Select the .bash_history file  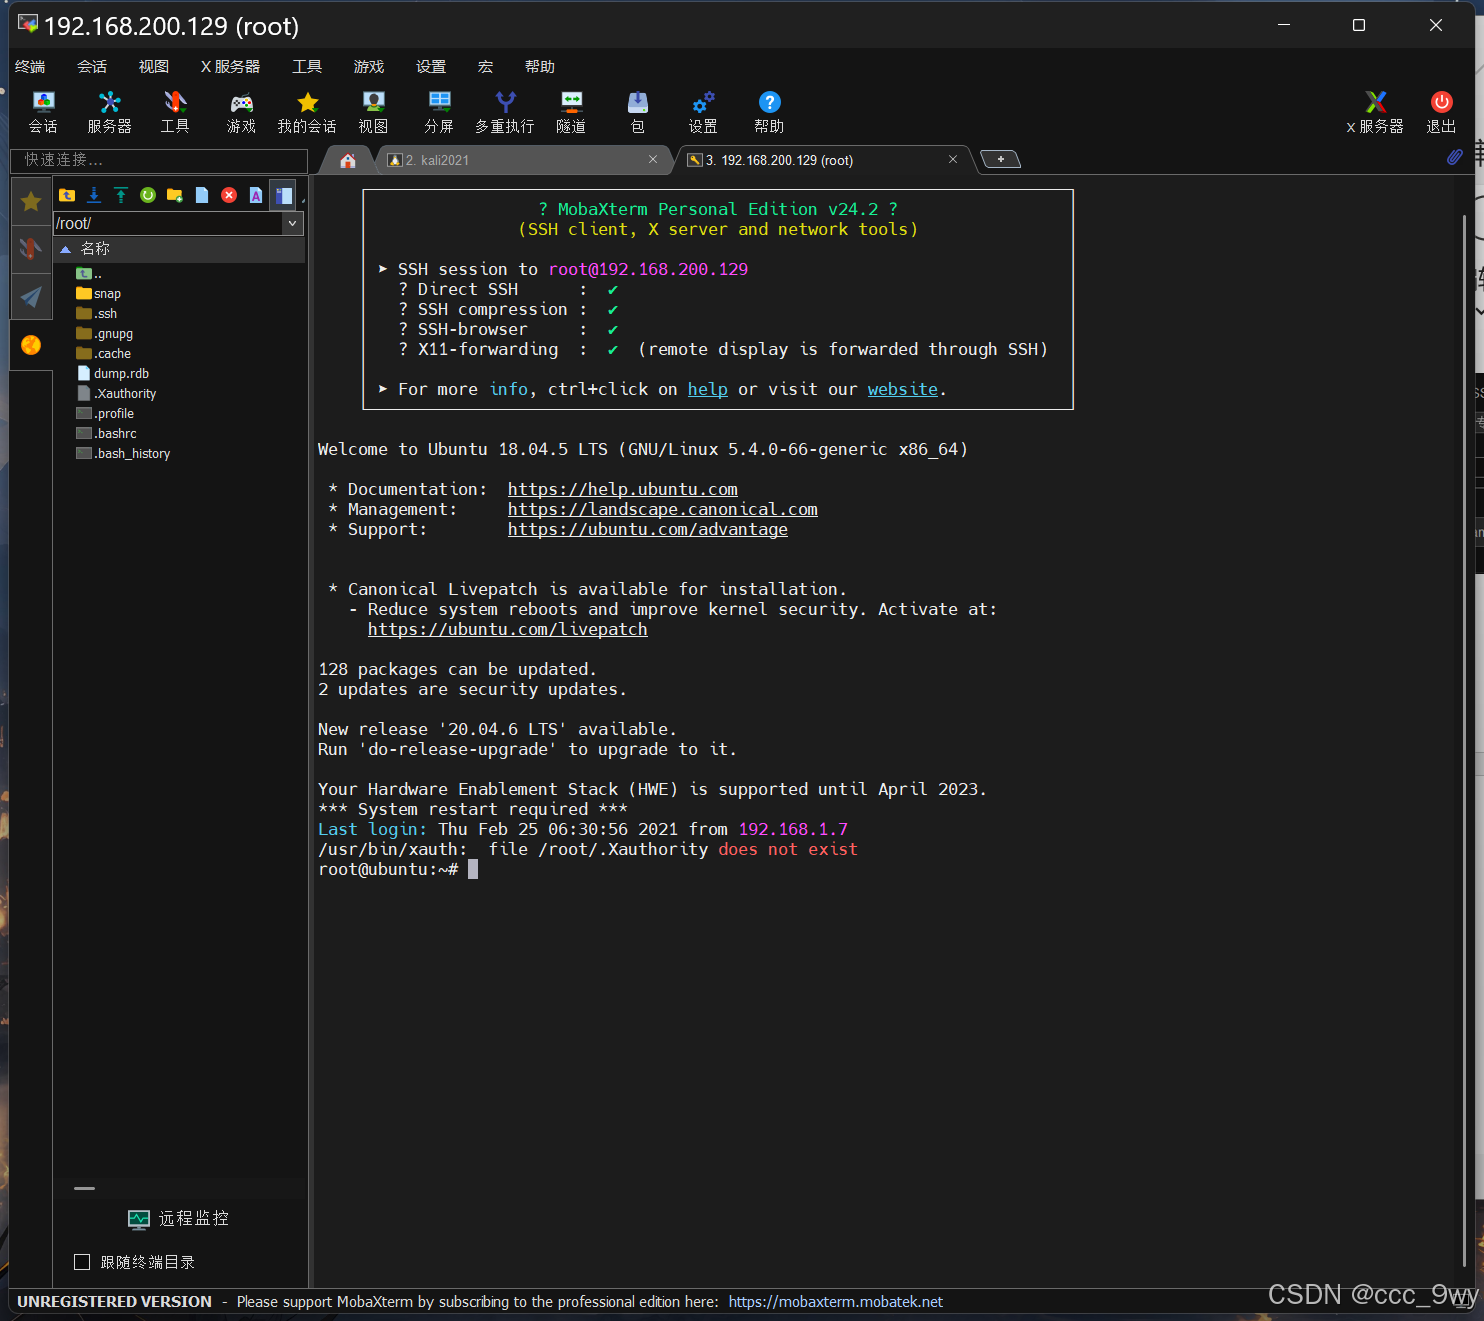(x=123, y=454)
